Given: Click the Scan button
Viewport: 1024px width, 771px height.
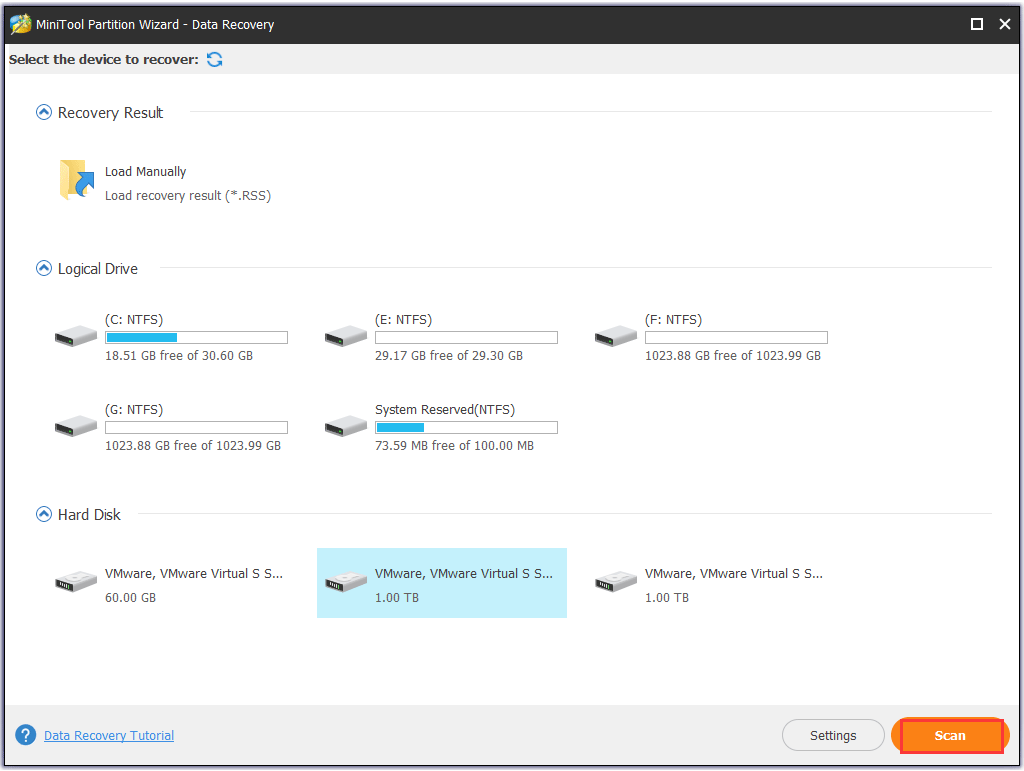Looking at the screenshot, I should click(950, 736).
